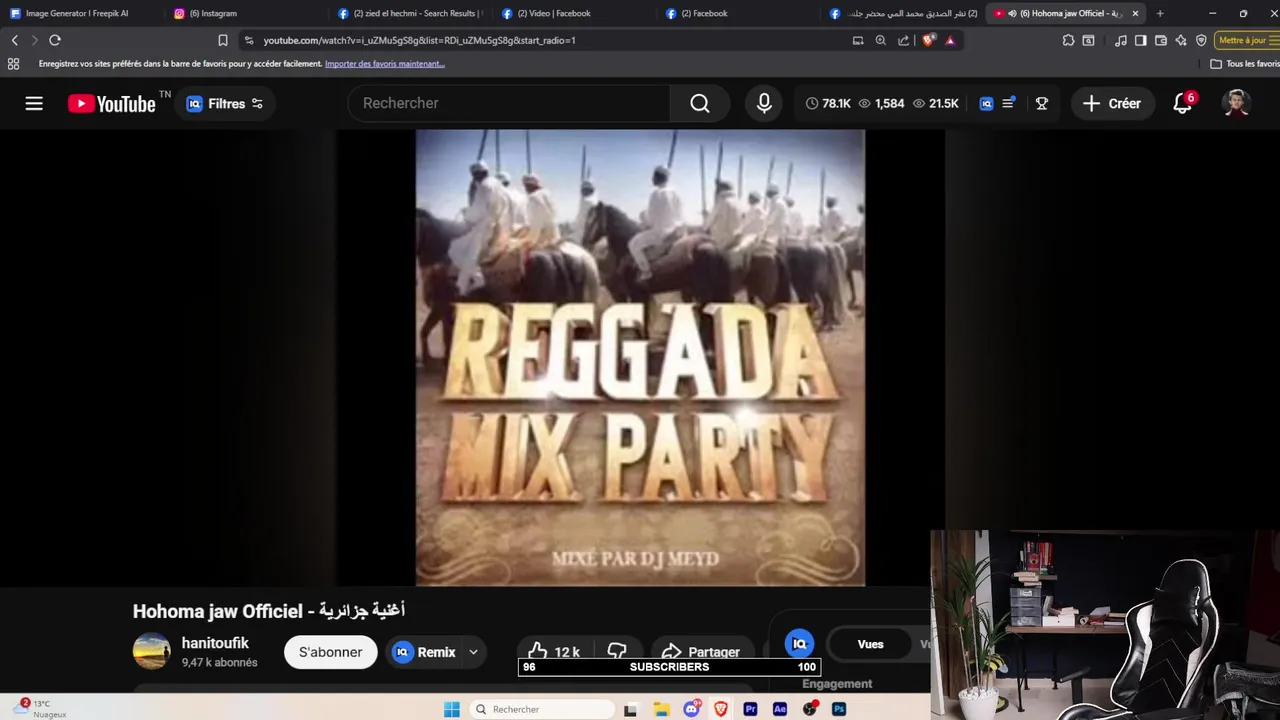Image resolution: width=1280 pixels, height=720 pixels.
Task: Open the YouTube hamburger guide menu
Action: pos(34,103)
